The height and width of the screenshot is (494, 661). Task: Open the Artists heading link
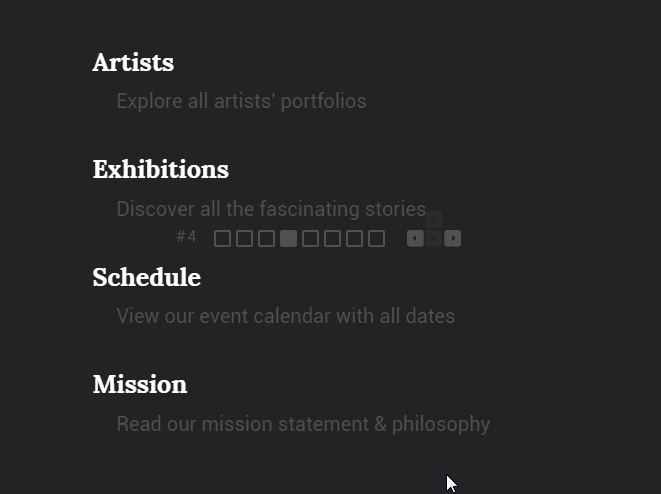click(x=133, y=62)
